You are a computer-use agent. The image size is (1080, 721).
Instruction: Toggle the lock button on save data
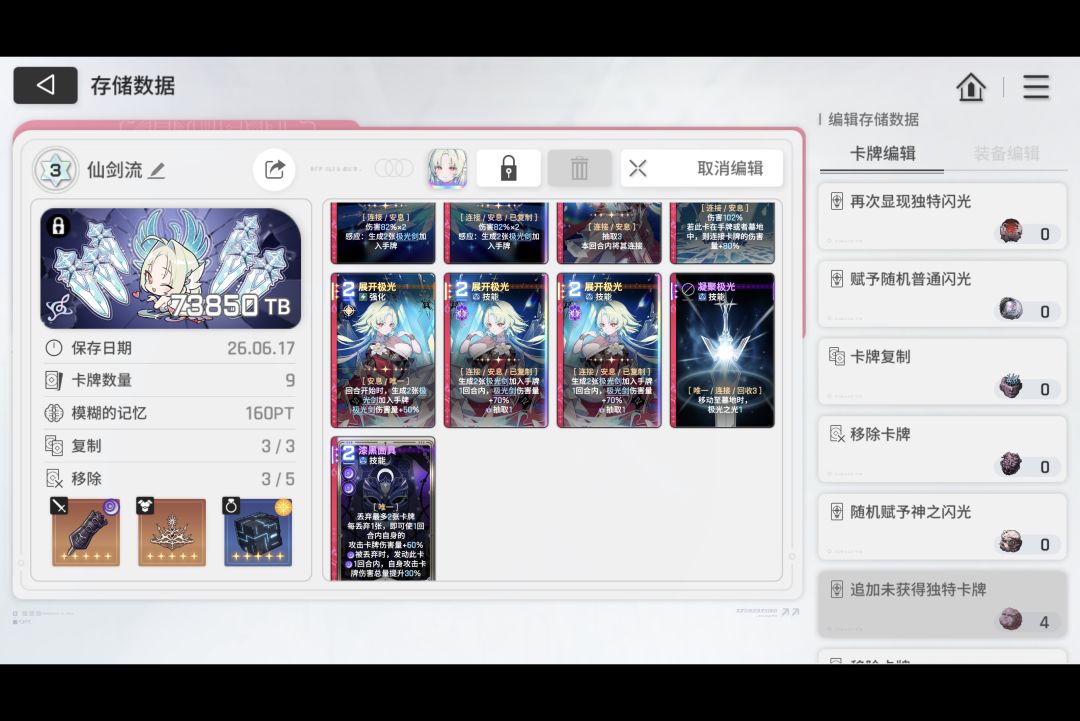click(508, 168)
